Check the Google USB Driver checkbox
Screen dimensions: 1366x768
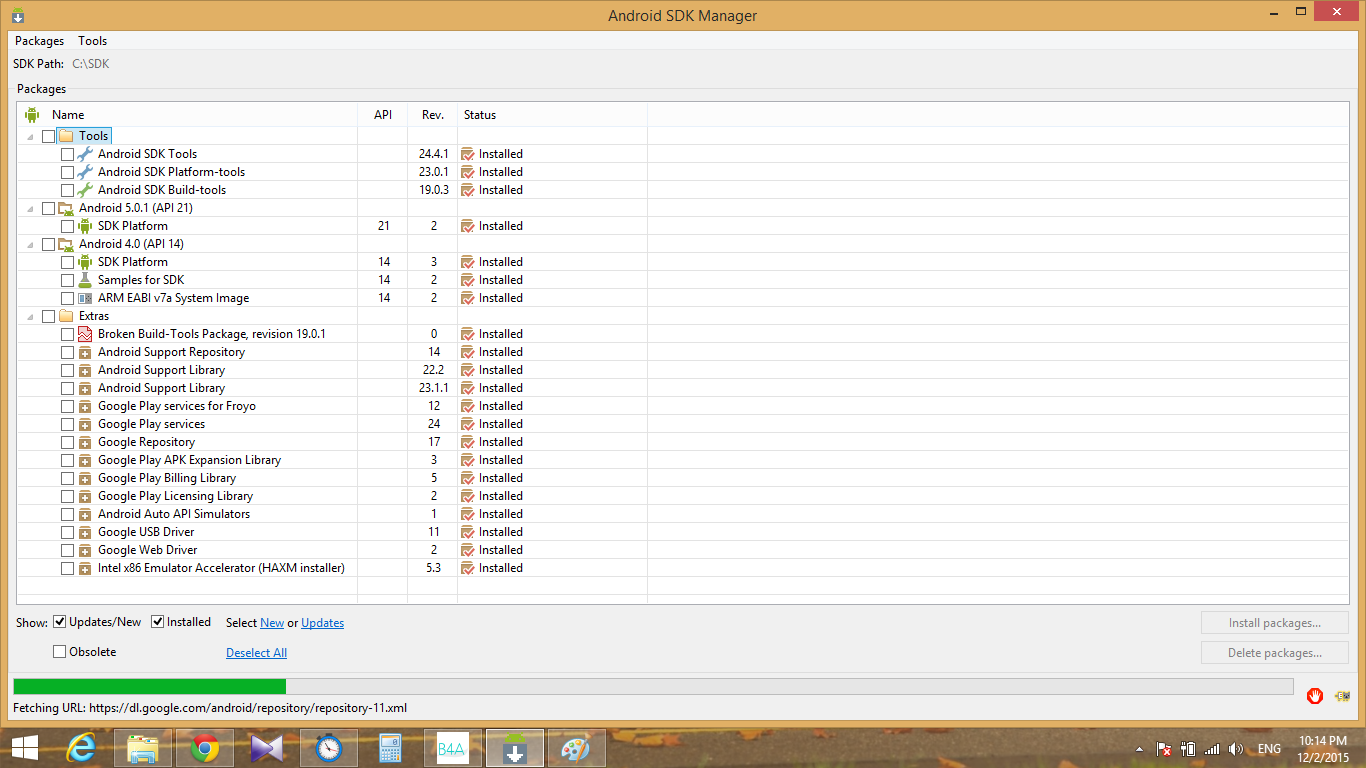(67, 532)
